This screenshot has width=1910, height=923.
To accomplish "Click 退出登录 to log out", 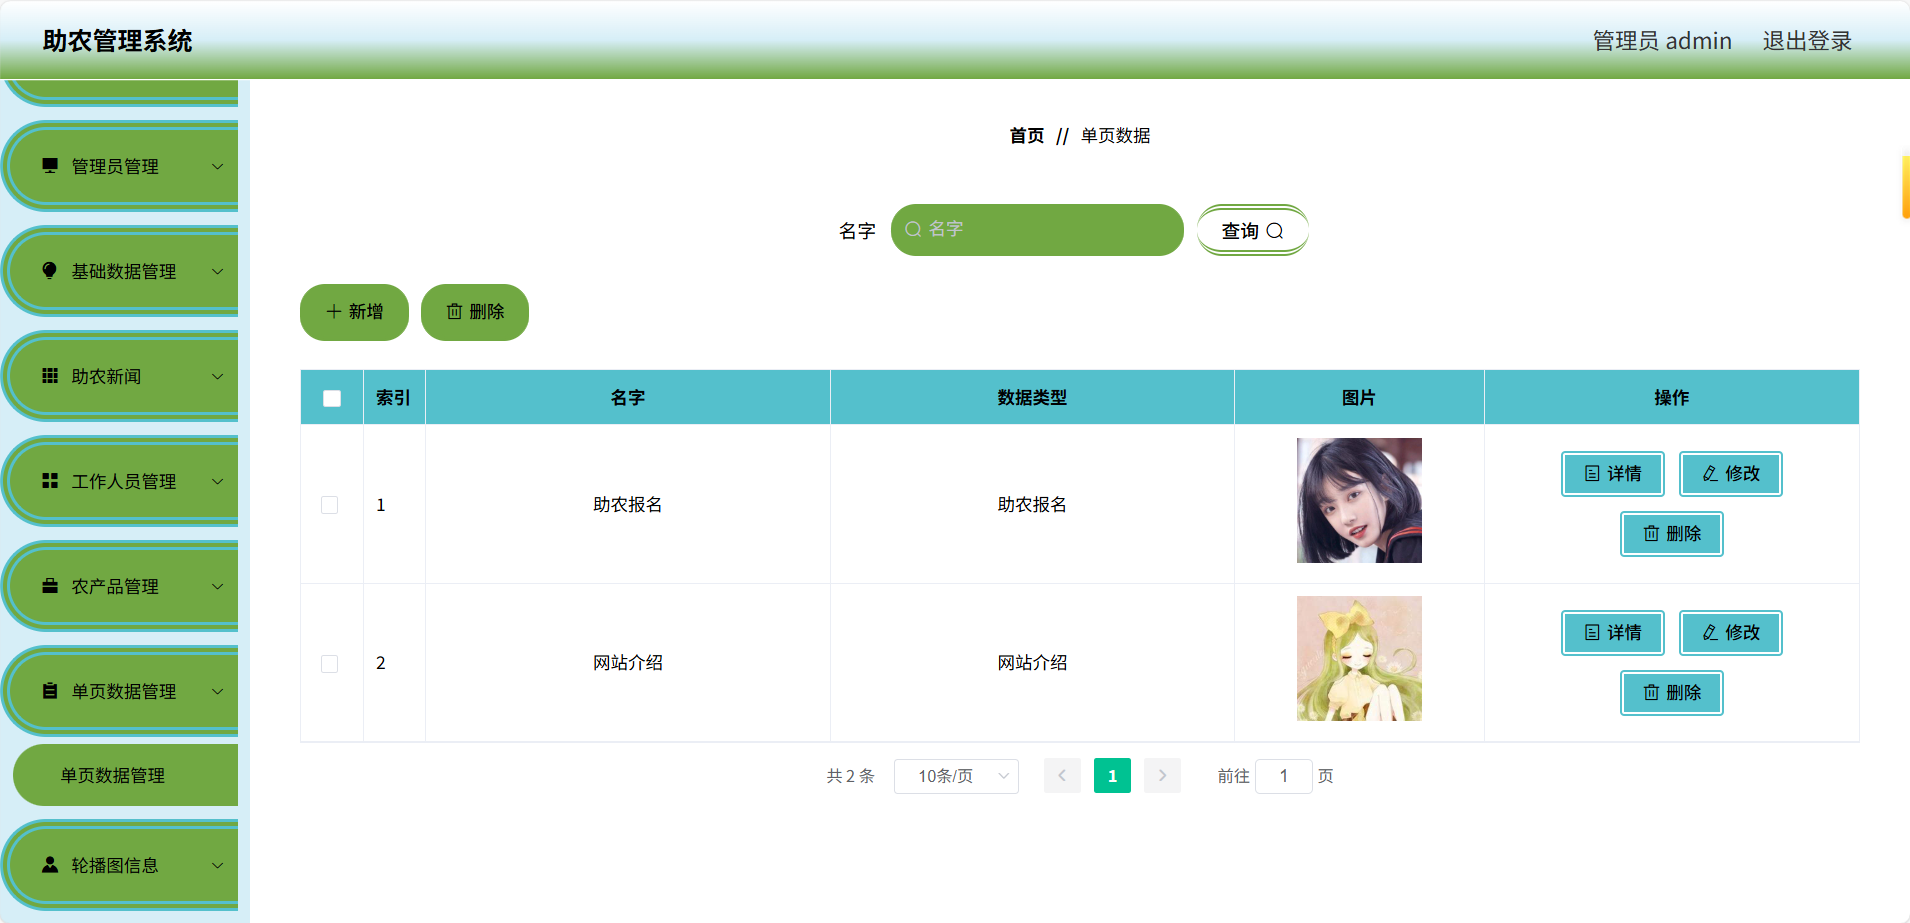I will (1807, 41).
